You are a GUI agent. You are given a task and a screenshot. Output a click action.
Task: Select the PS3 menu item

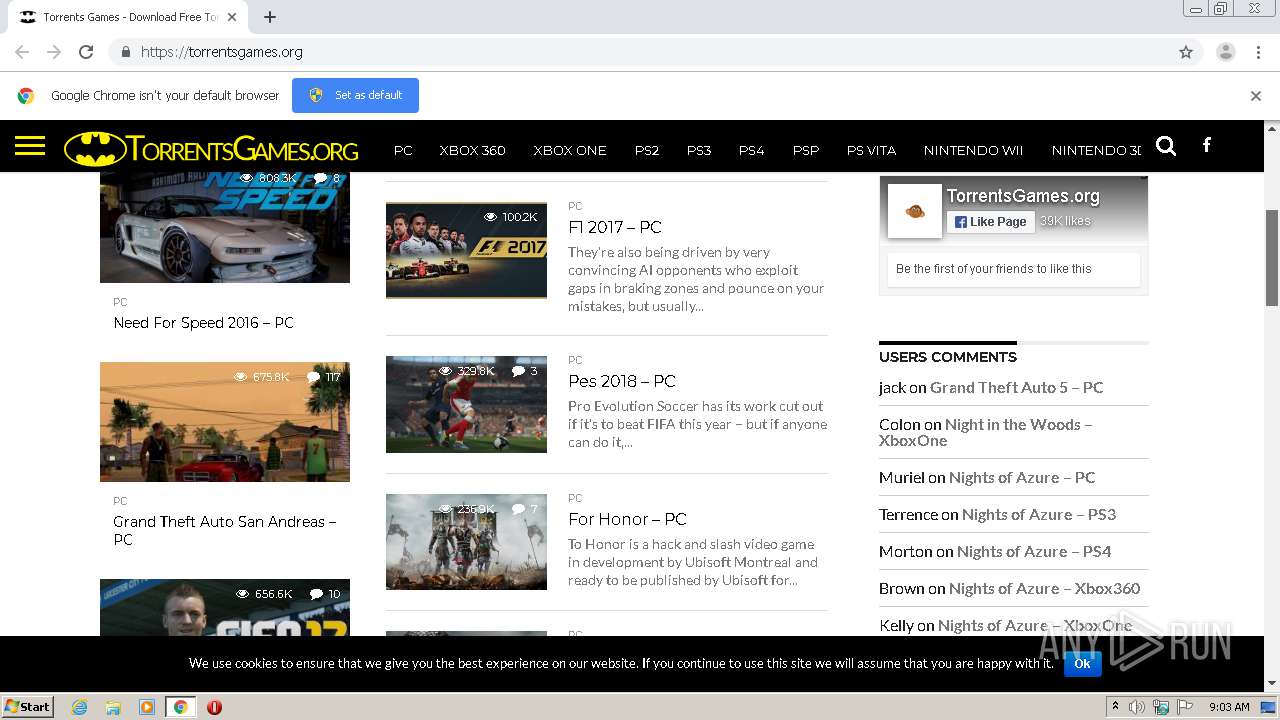click(x=699, y=150)
